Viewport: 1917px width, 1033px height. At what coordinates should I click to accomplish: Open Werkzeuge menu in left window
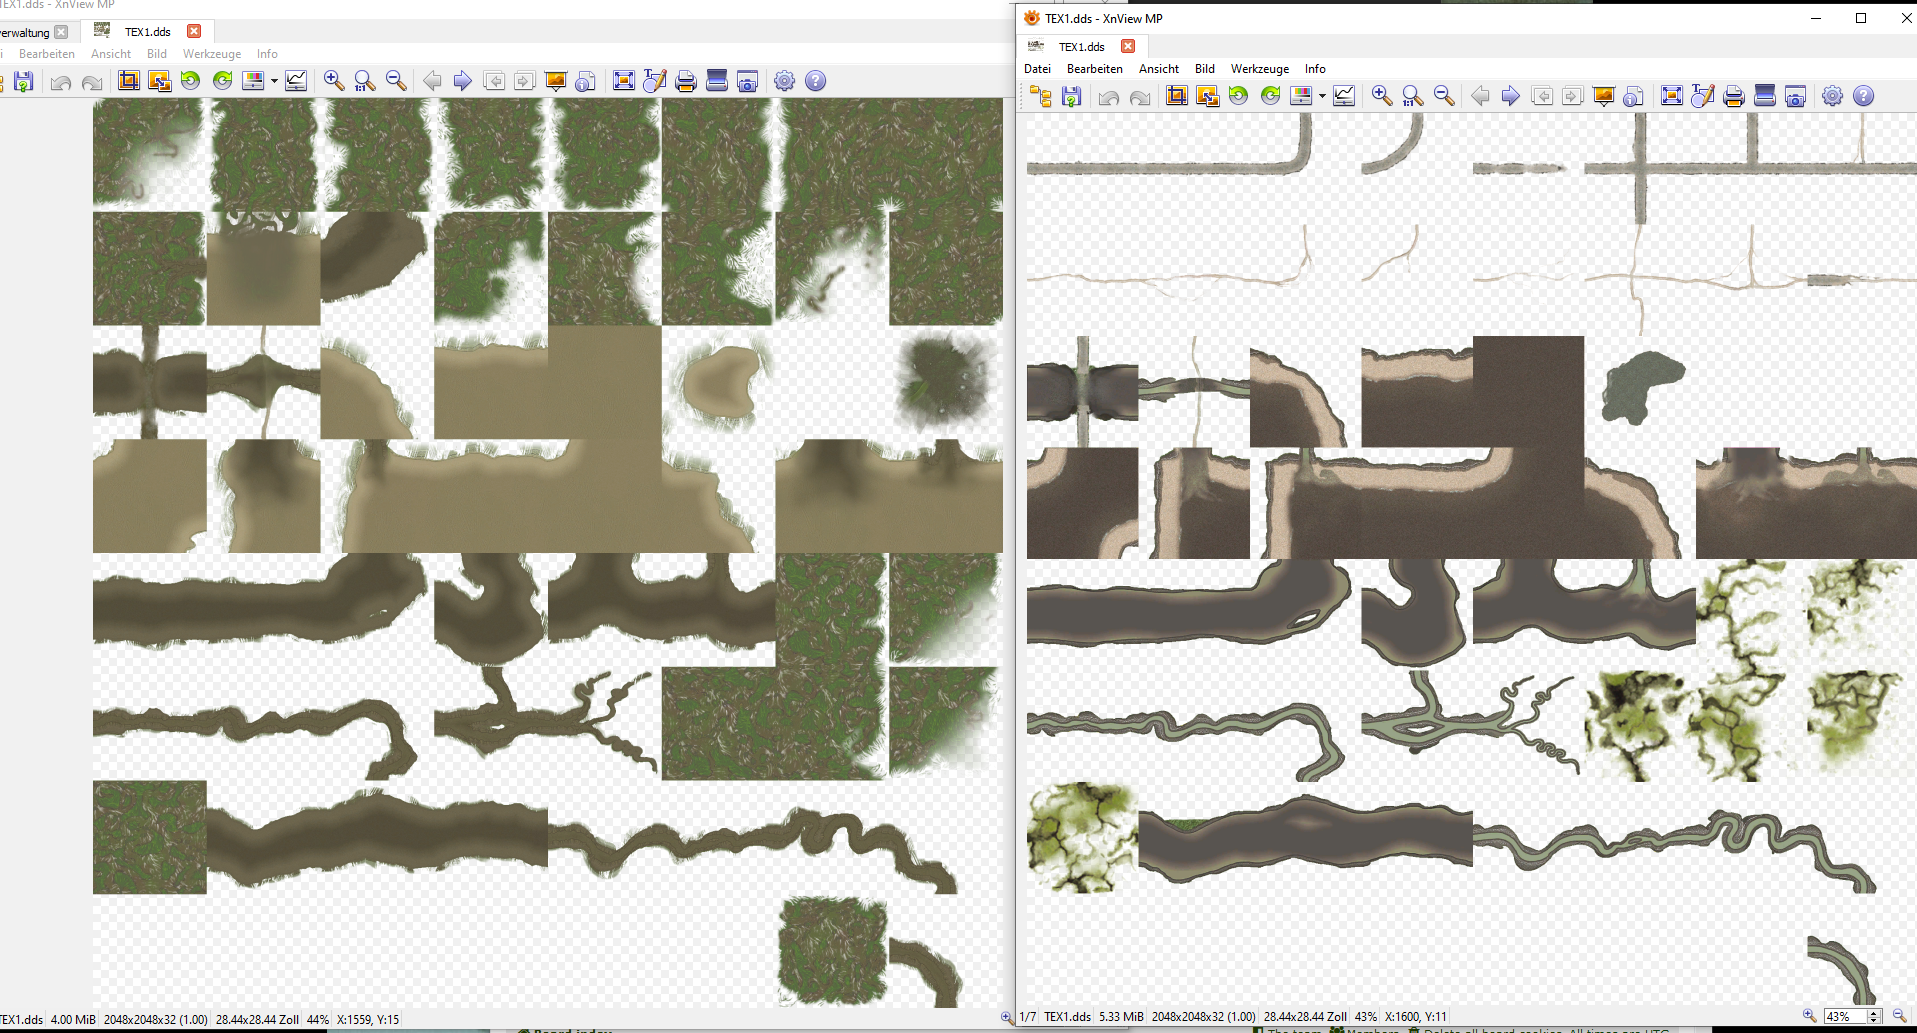212,54
